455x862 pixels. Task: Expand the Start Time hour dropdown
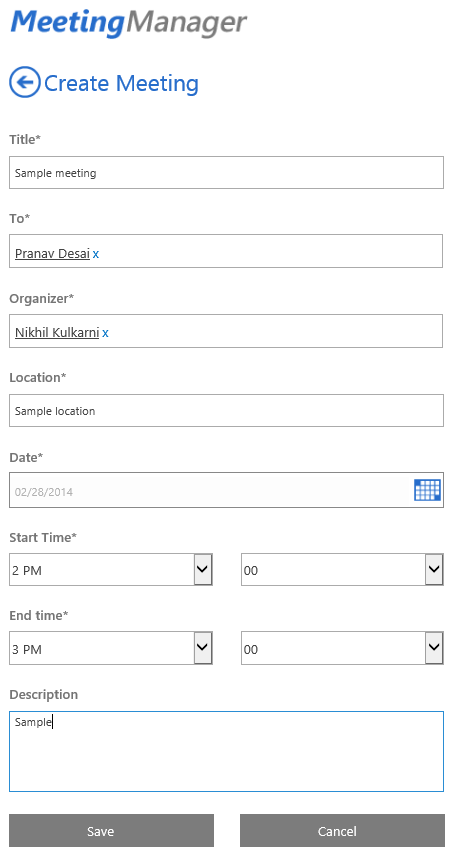[x=111, y=570]
